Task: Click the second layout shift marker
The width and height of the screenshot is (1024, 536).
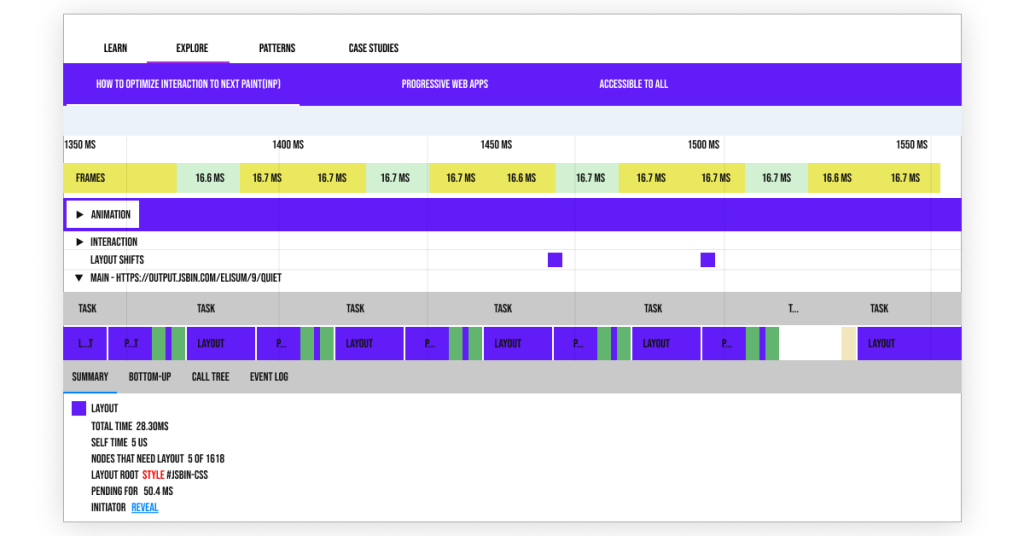Action: pyautogui.click(x=708, y=260)
